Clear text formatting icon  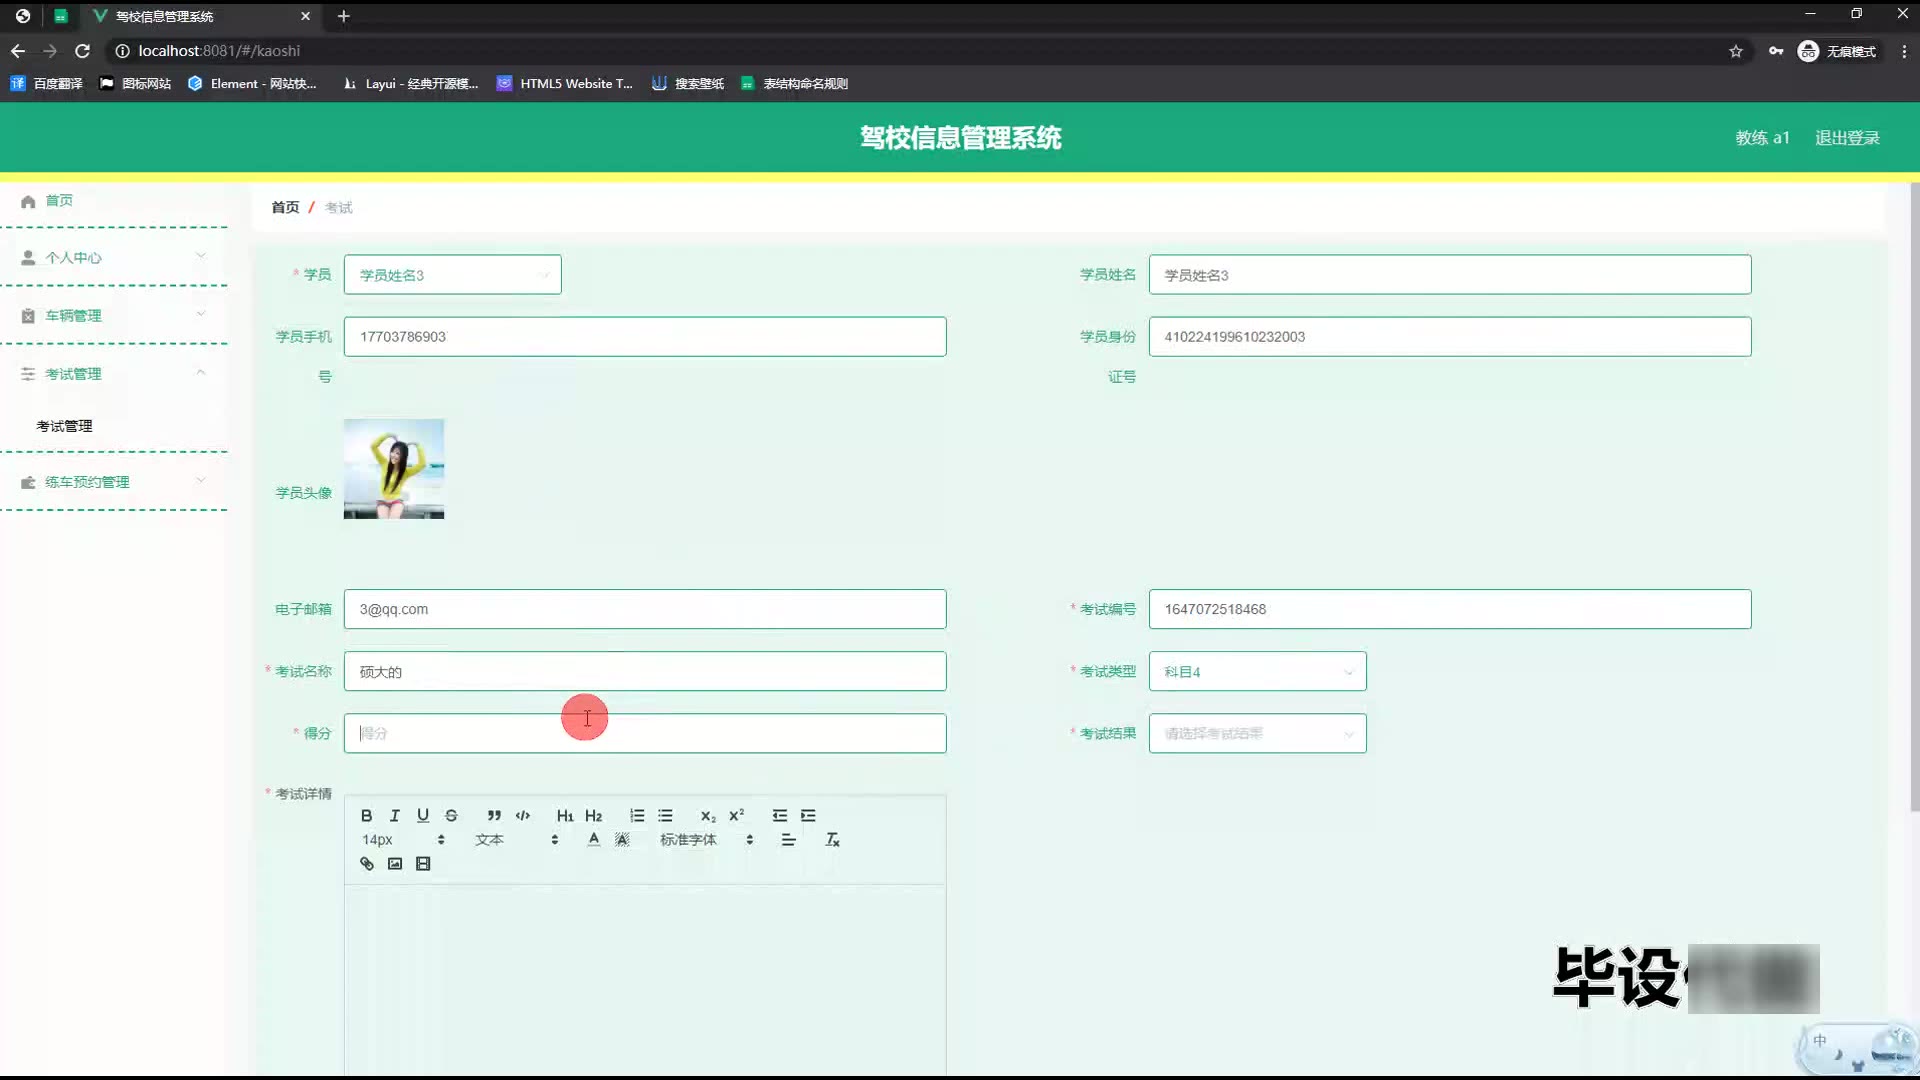tap(832, 840)
